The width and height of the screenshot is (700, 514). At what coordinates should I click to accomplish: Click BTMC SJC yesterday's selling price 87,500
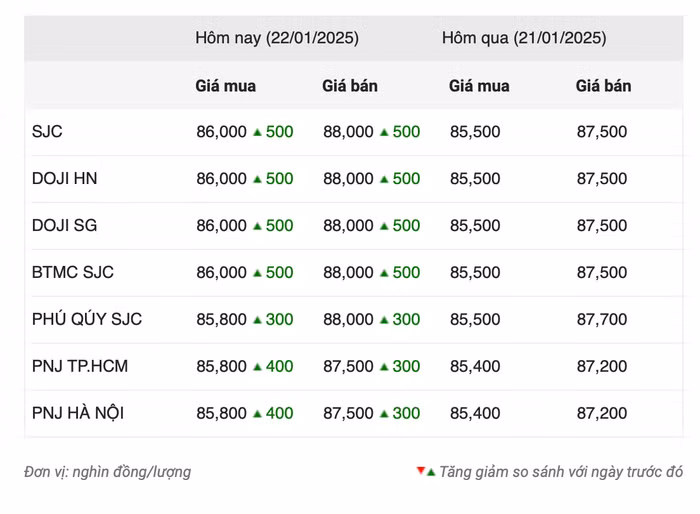click(x=602, y=273)
